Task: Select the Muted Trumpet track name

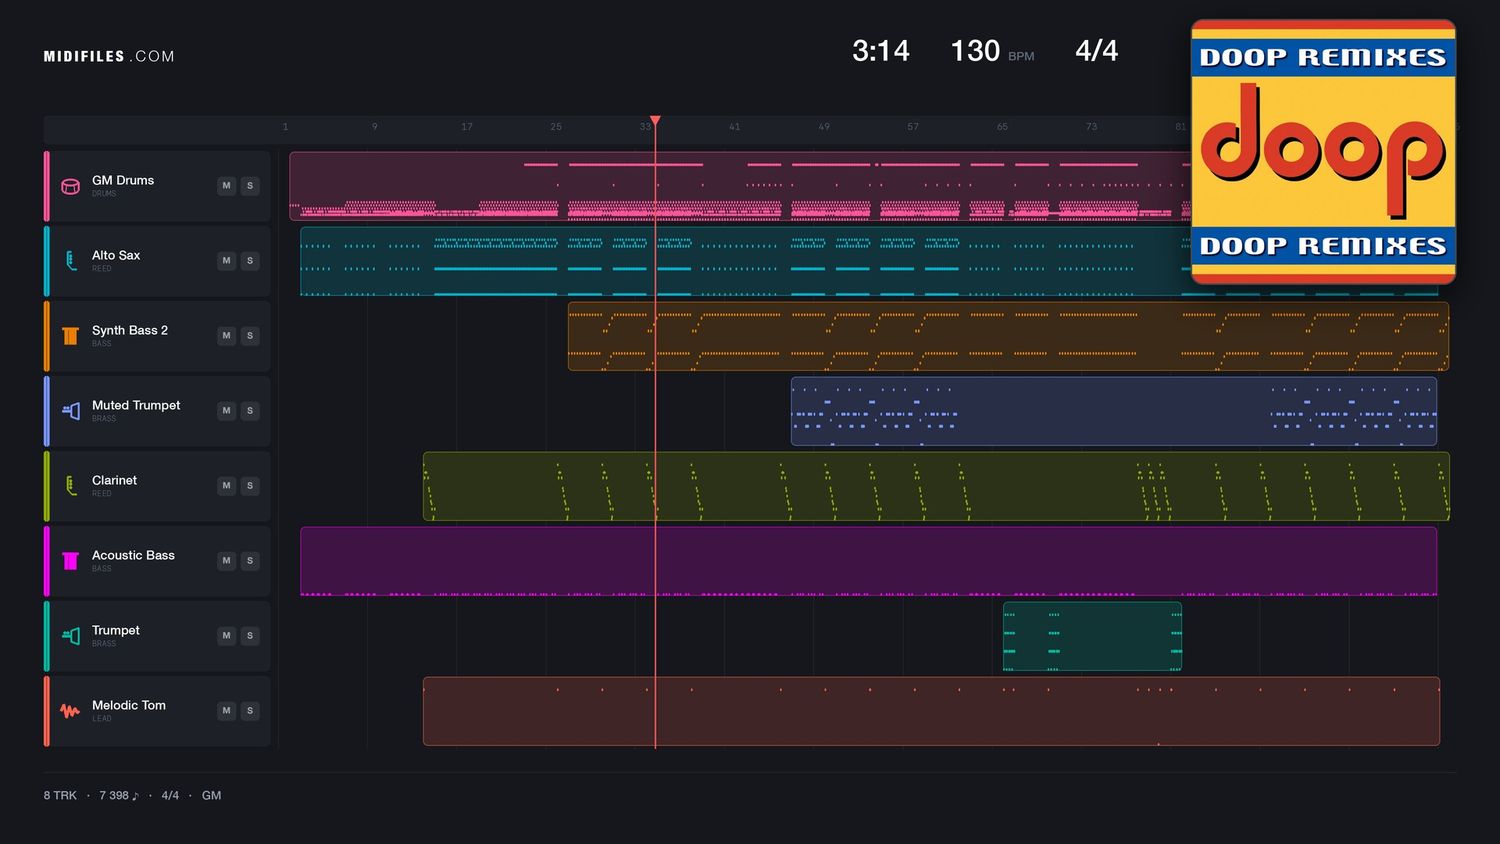Action: (136, 405)
